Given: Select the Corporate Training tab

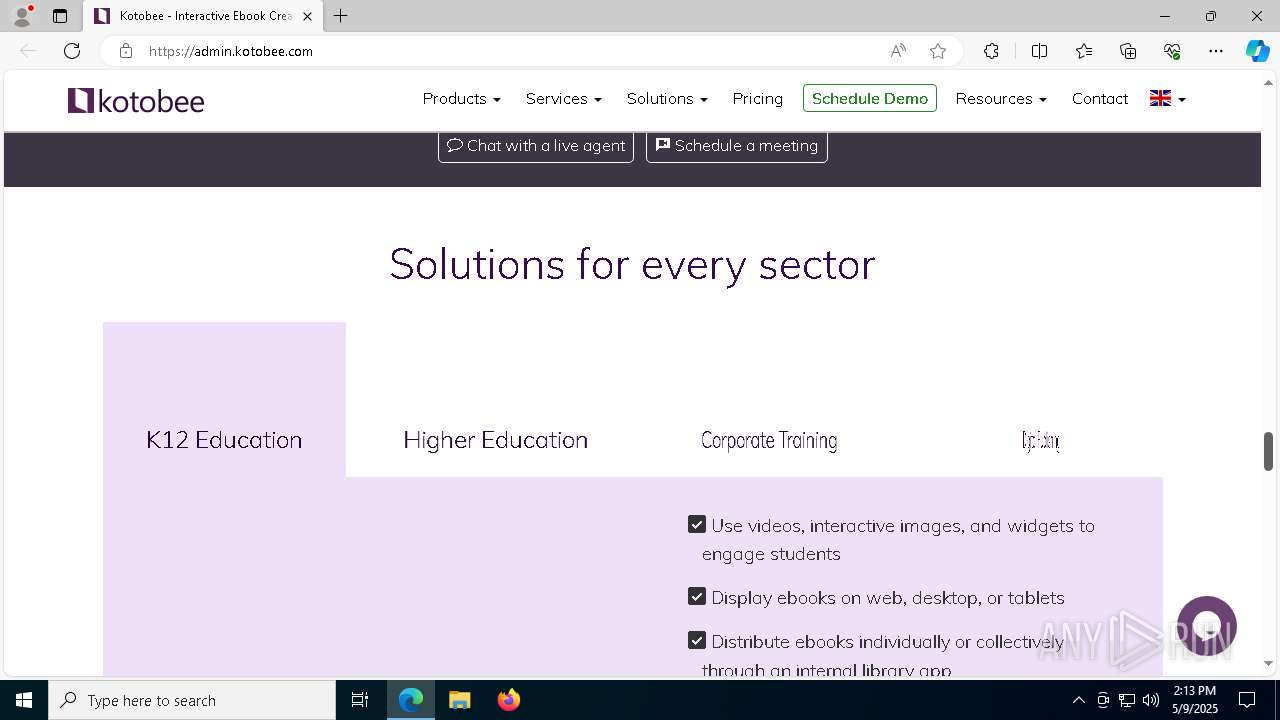Looking at the screenshot, I should pyautogui.click(x=769, y=440).
